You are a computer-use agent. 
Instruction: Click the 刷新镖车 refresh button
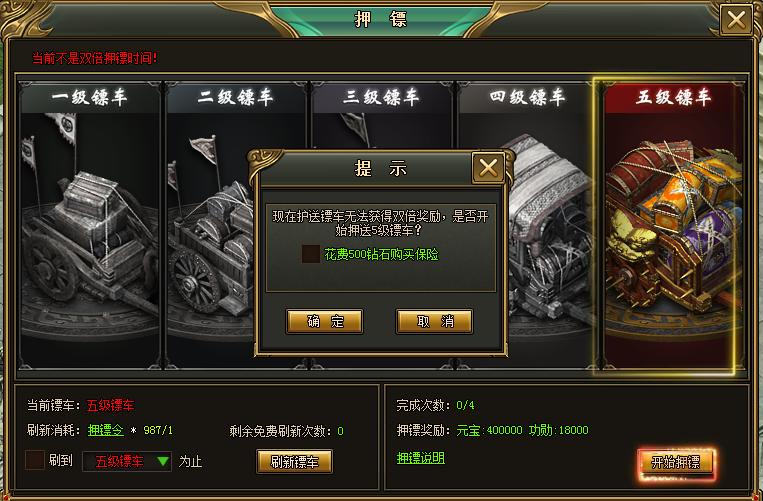pos(294,462)
